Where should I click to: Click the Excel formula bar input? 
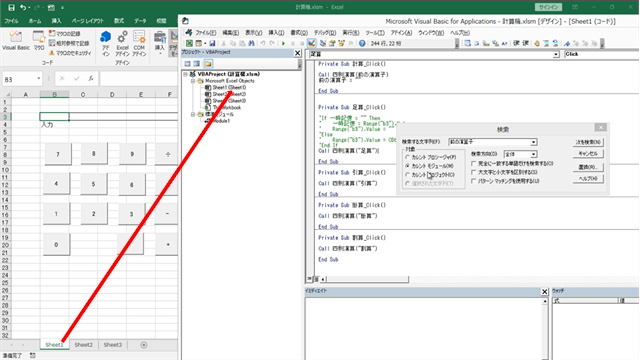[x=139, y=78]
